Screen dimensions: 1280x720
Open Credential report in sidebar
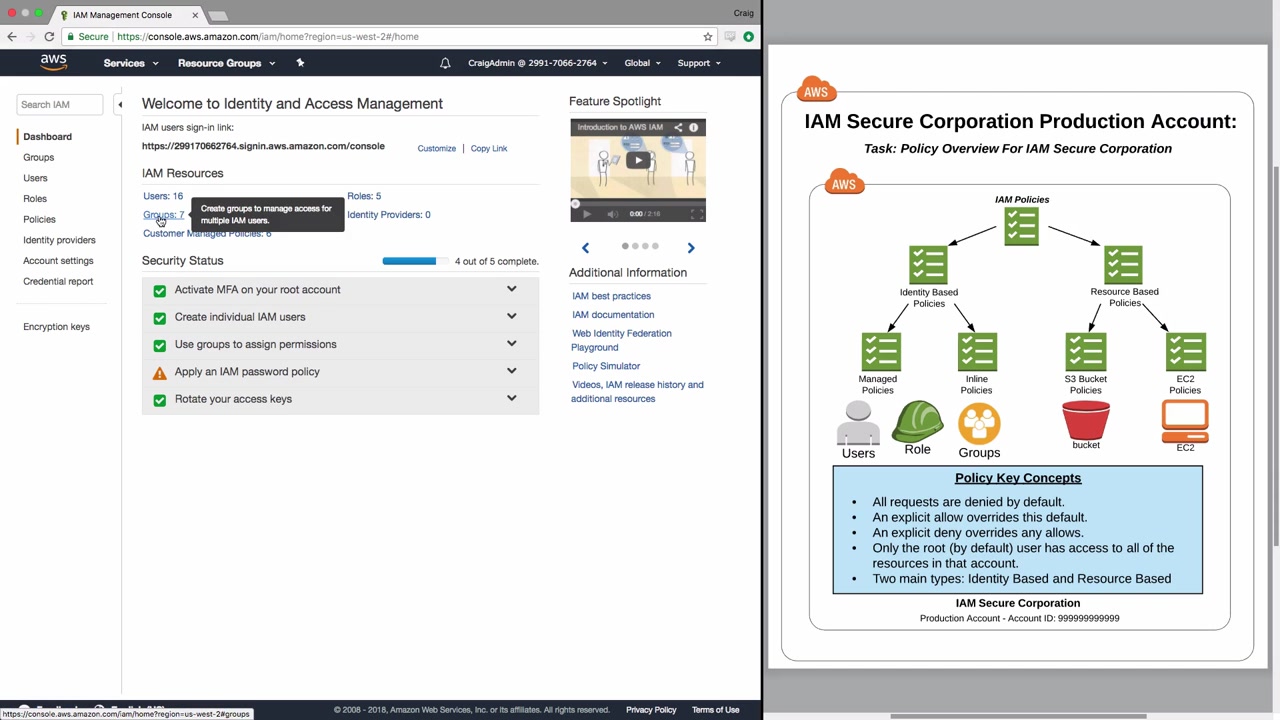(58, 281)
